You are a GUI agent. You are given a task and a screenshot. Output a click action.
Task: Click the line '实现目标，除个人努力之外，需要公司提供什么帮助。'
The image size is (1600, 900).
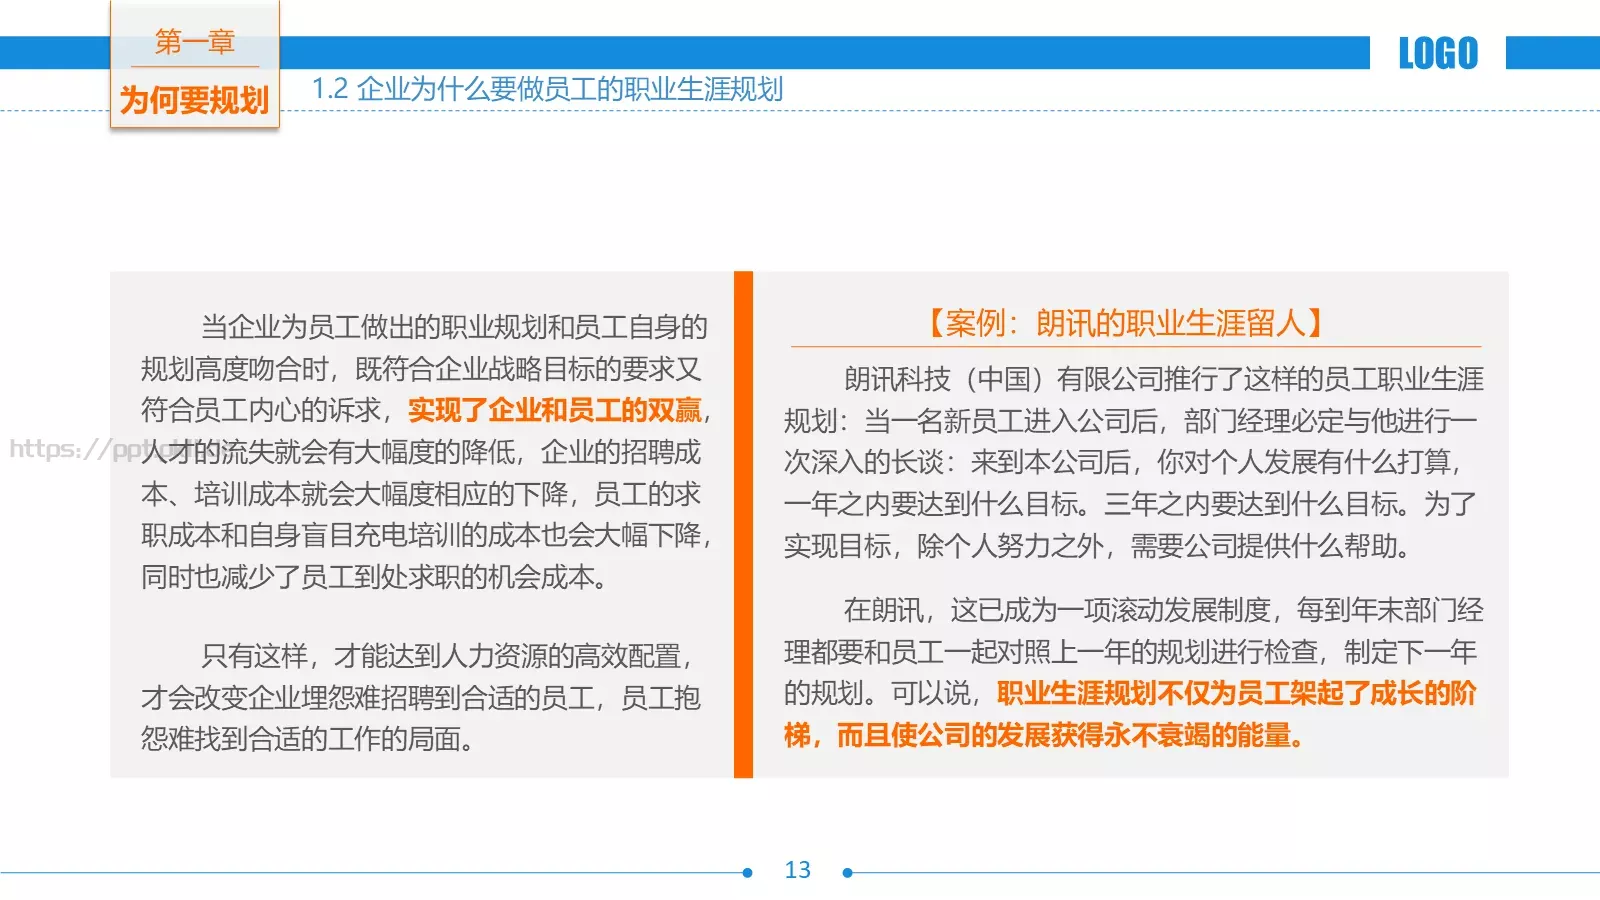(1099, 546)
